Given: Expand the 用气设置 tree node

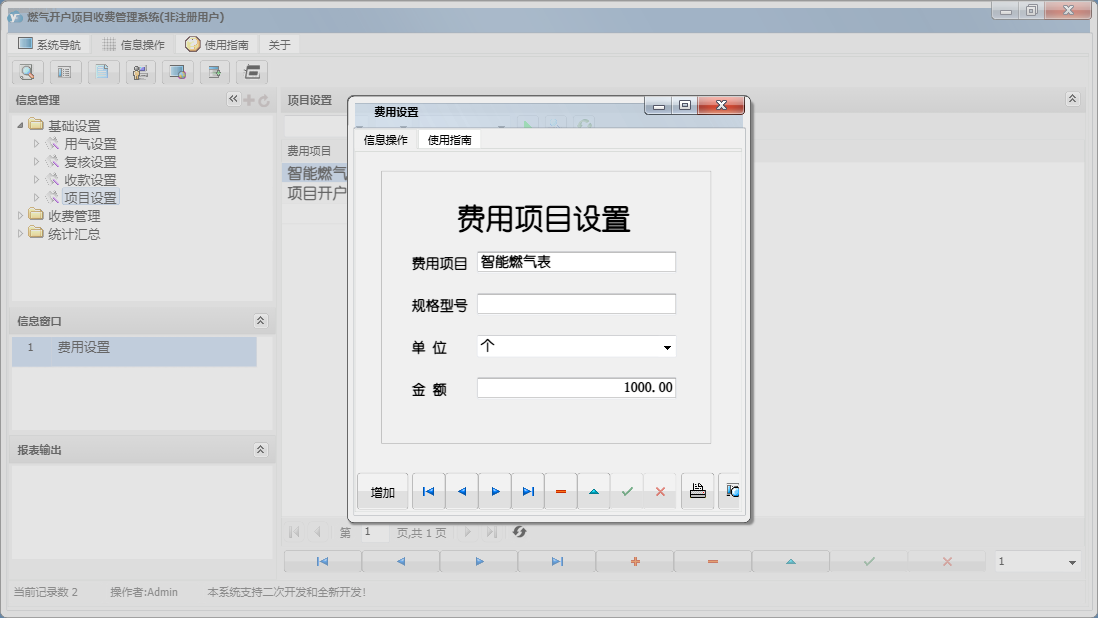Looking at the screenshot, I should (x=36, y=143).
